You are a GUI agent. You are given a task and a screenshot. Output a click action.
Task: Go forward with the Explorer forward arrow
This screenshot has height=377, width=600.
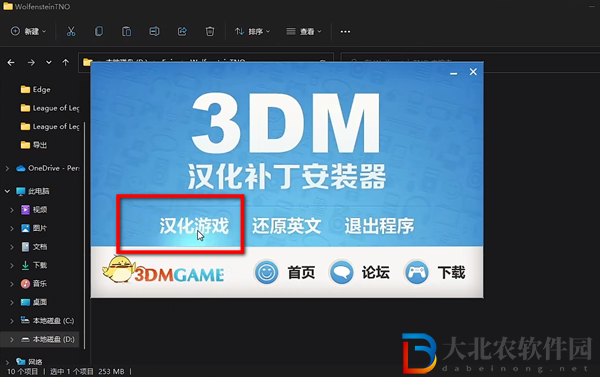point(31,62)
